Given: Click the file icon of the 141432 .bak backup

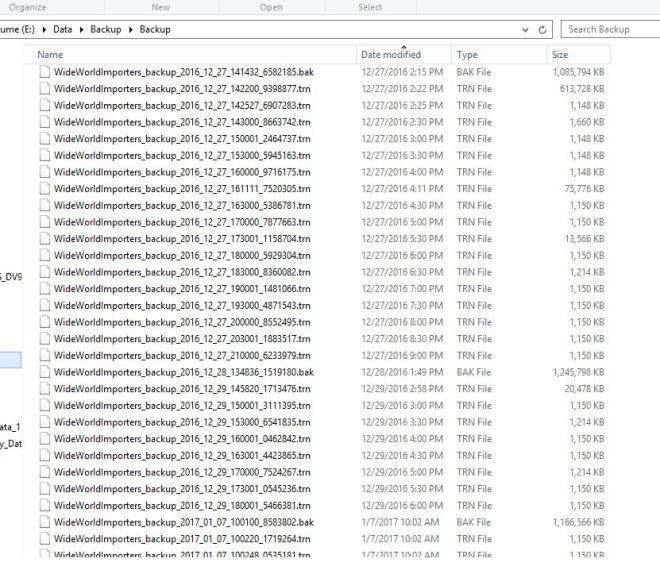Looking at the screenshot, I should click(43, 72).
